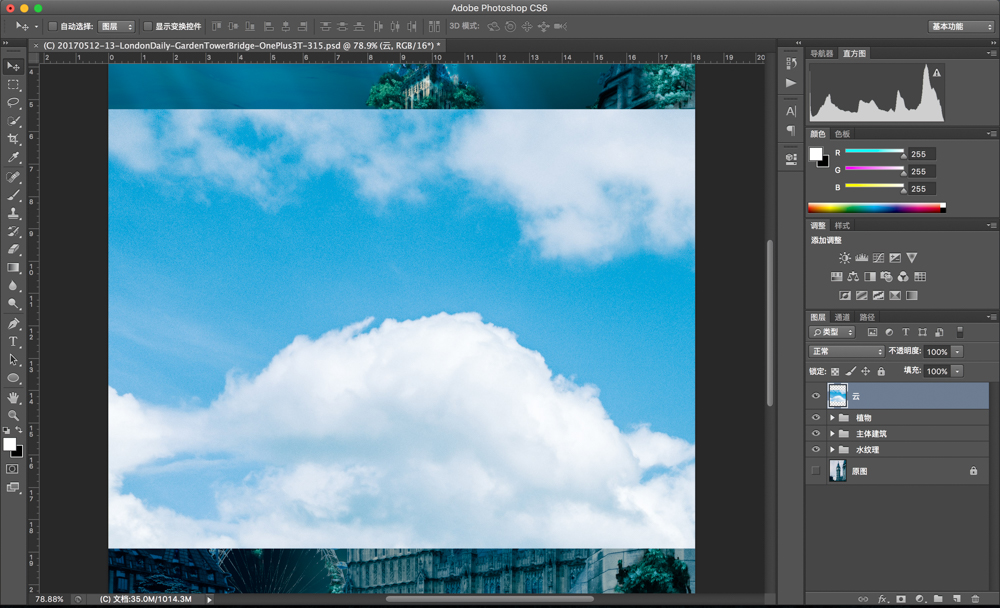1000x608 pixels.
Task: Select the History Brush tool
Action: point(13,232)
